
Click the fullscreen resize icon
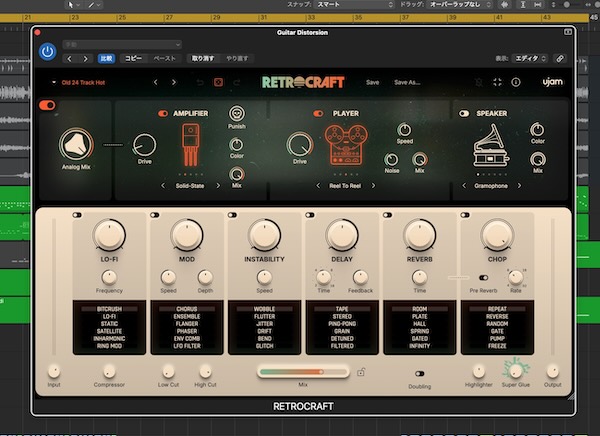(x=497, y=82)
